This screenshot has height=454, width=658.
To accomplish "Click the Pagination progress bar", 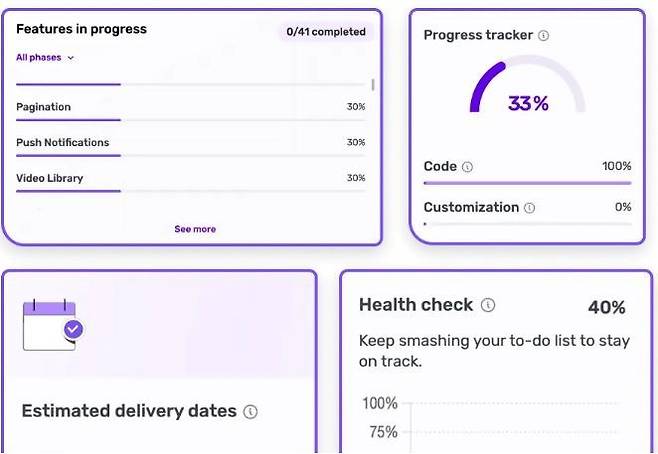I will tap(190, 120).
